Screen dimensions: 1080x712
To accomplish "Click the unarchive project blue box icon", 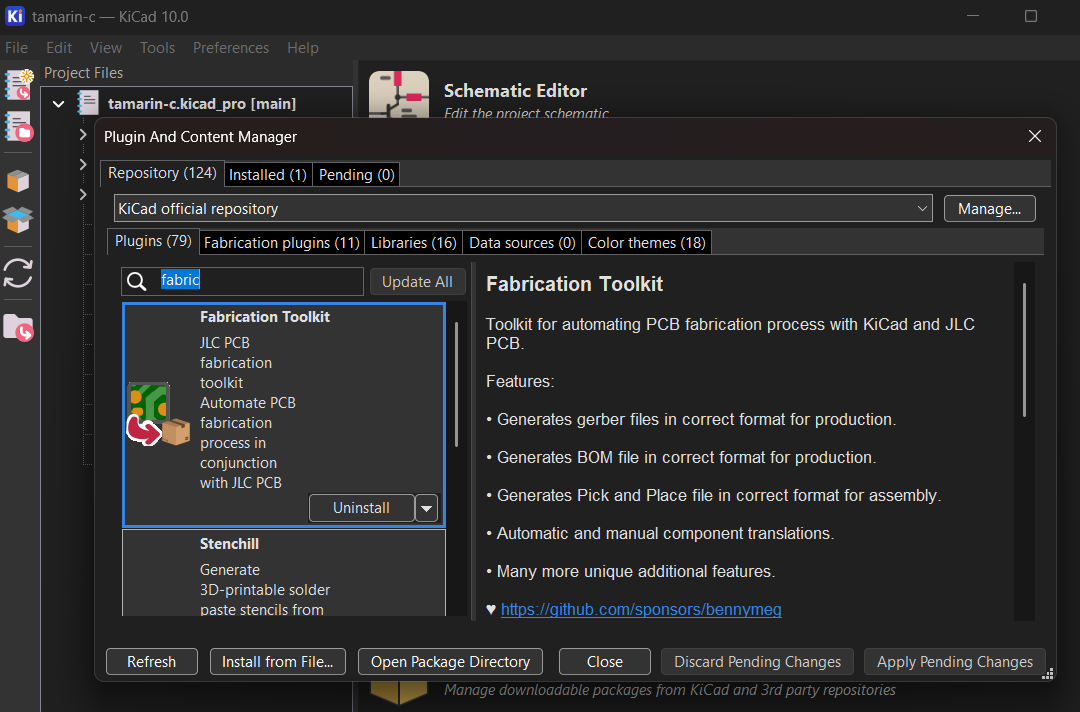I will [18, 220].
